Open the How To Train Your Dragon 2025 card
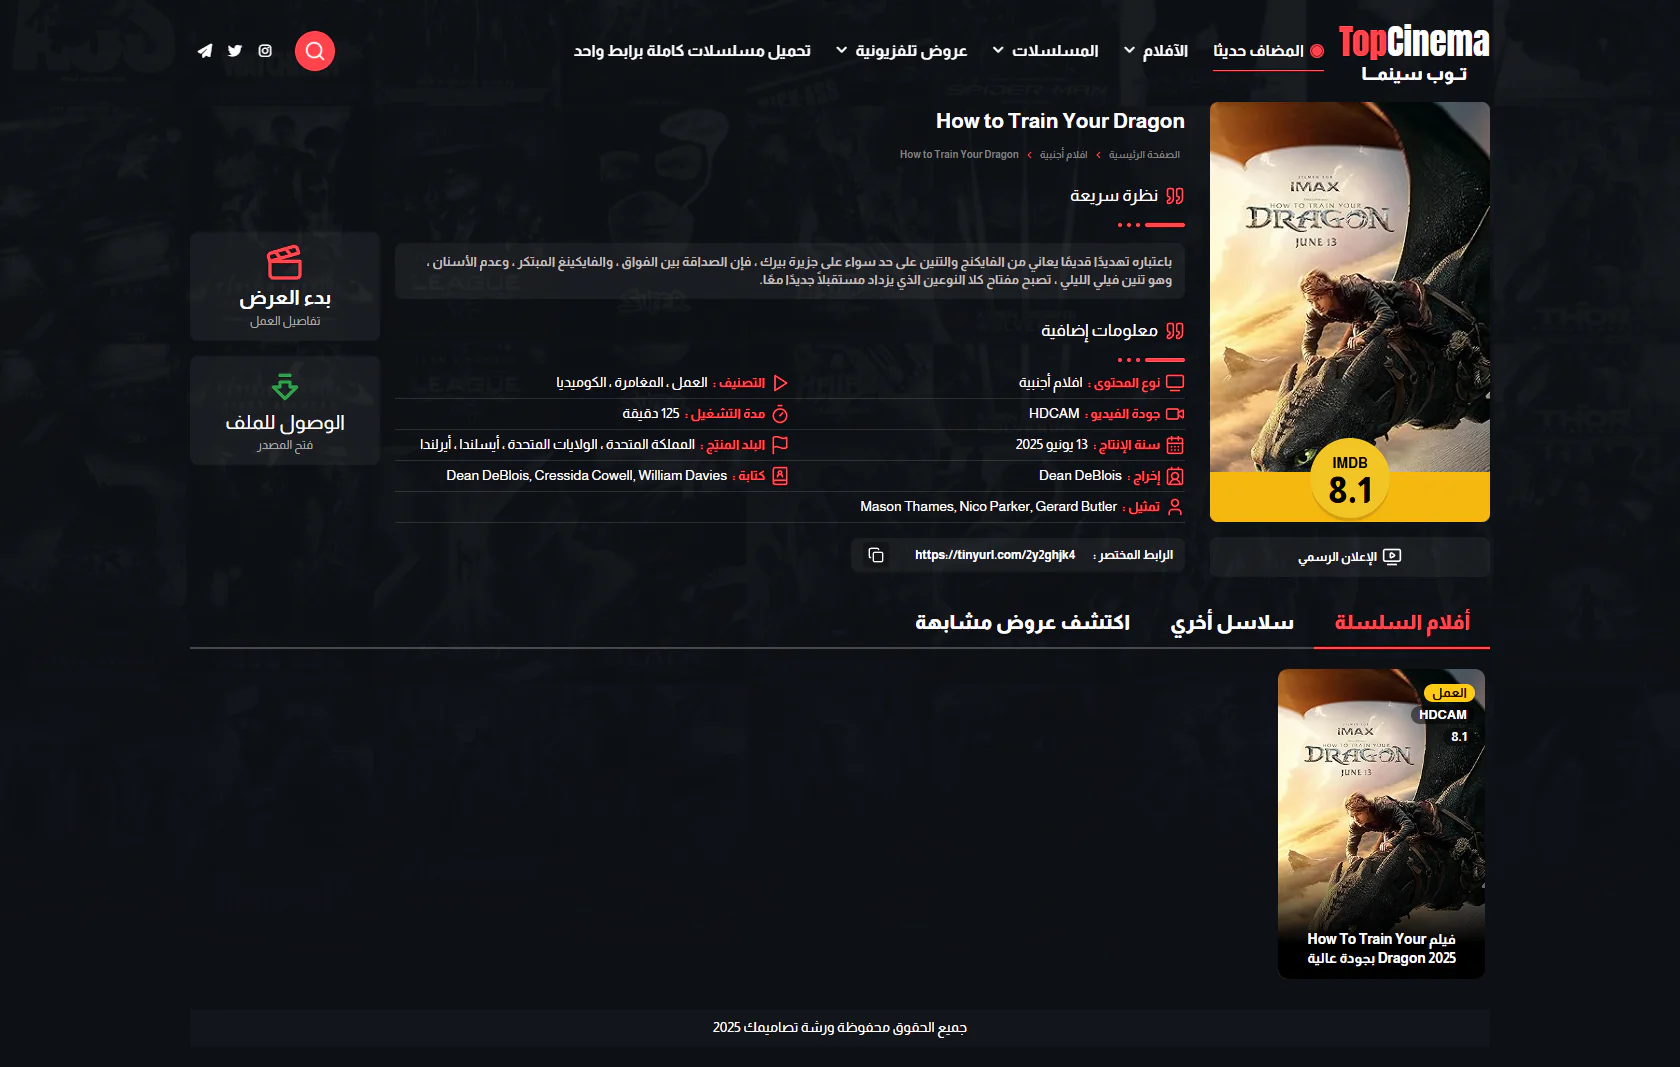 1381,824
